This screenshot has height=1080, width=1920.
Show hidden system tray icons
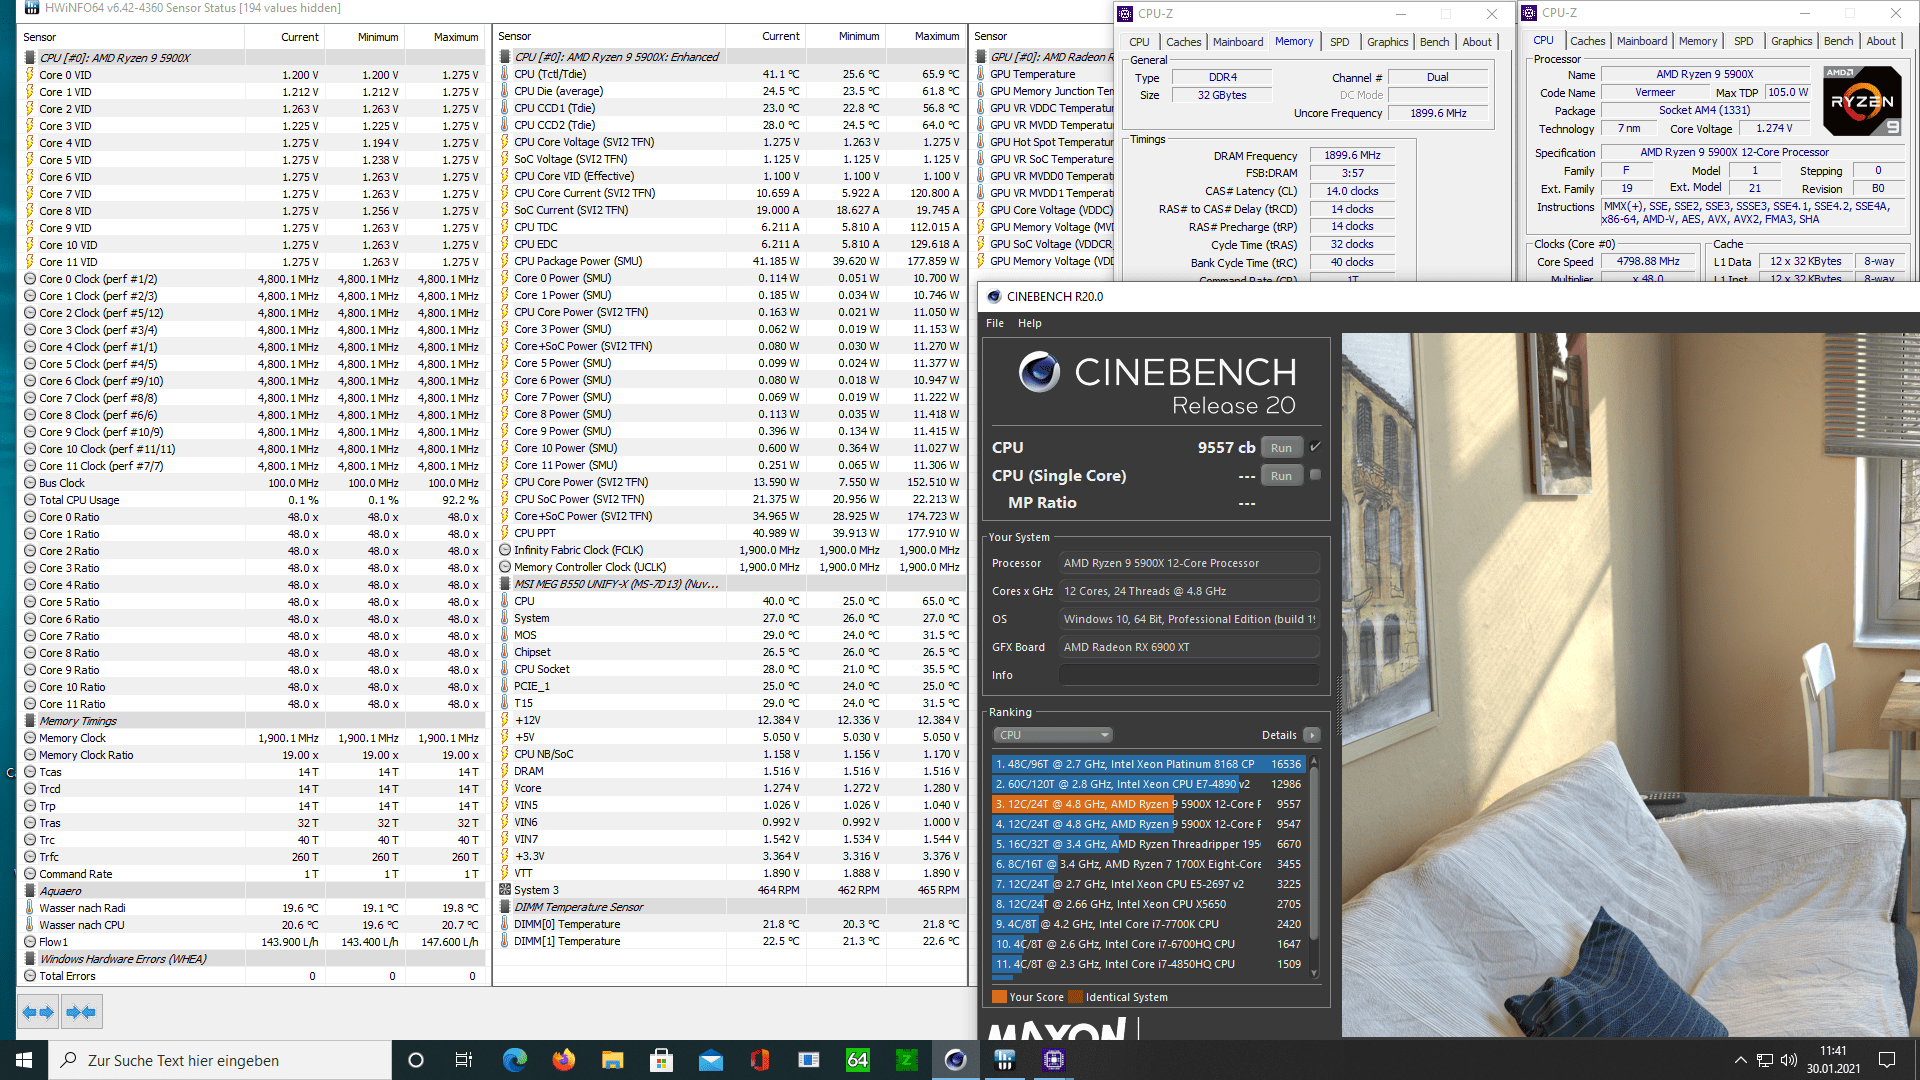[x=1740, y=1060]
